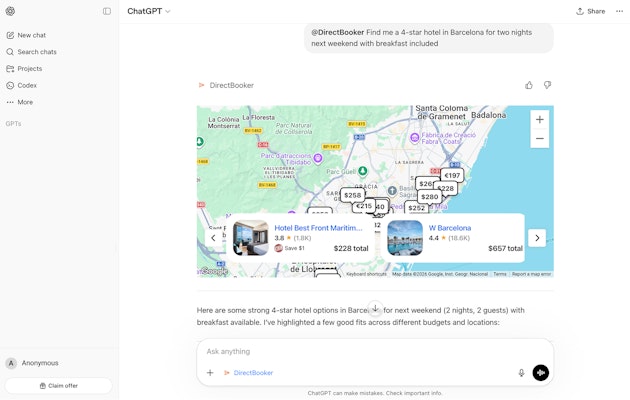Image resolution: width=630 pixels, height=400 pixels.
Task: Open the ChatGPT model dropdown
Action: pyautogui.click(x=149, y=11)
